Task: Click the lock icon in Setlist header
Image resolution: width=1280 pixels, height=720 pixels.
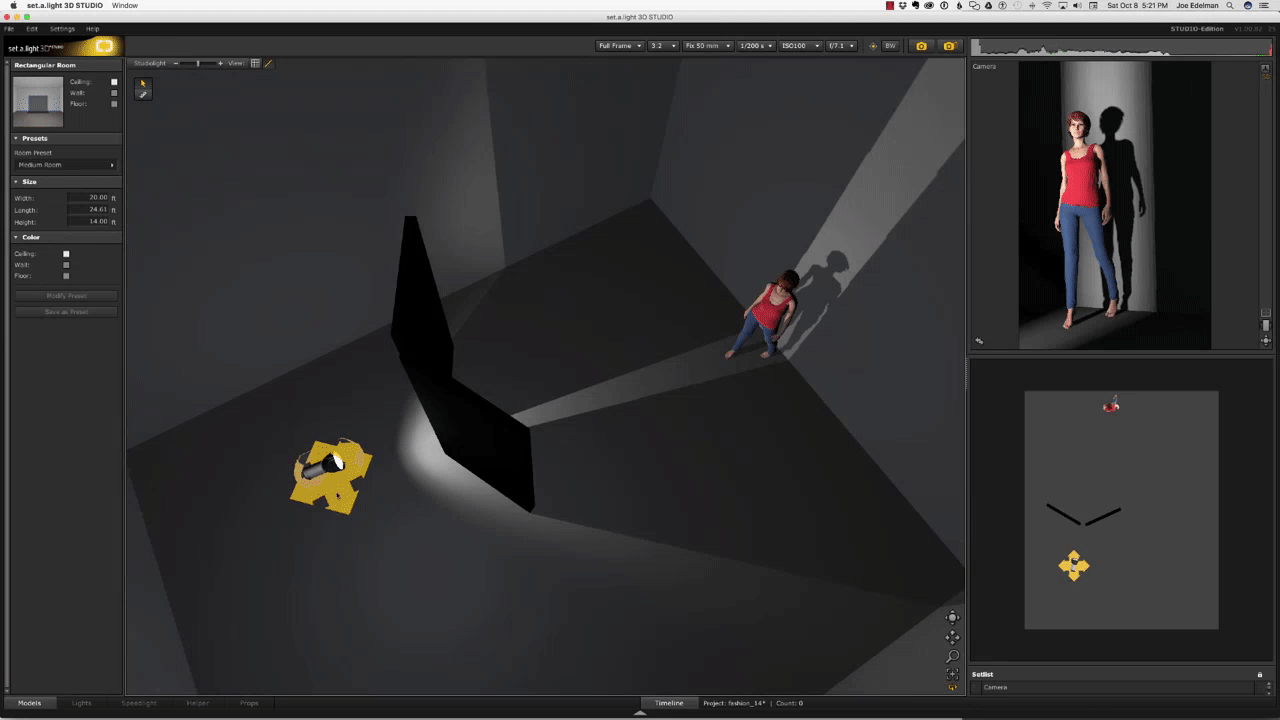Action: click(x=1260, y=674)
